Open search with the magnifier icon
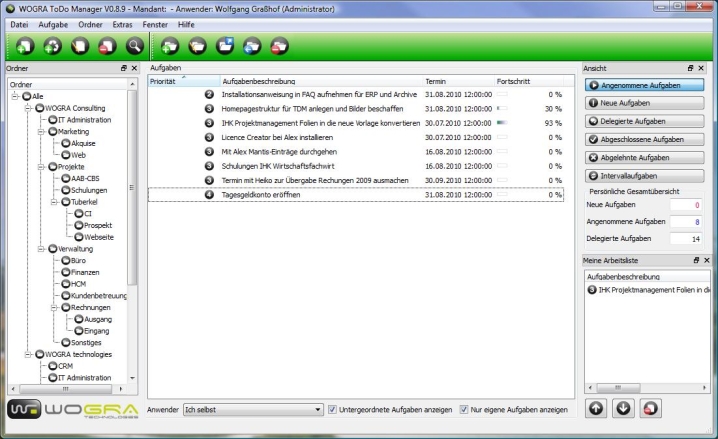Screen dimensions: 718x439 pyautogui.click(x=135, y=45)
